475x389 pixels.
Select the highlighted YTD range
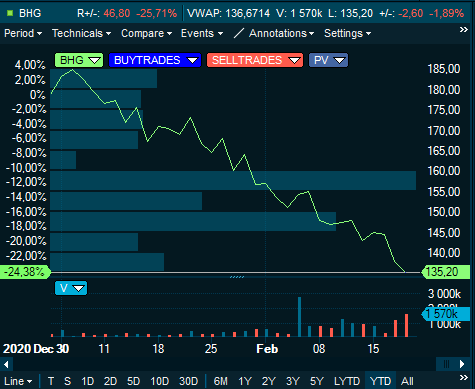click(x=380, y=381)
